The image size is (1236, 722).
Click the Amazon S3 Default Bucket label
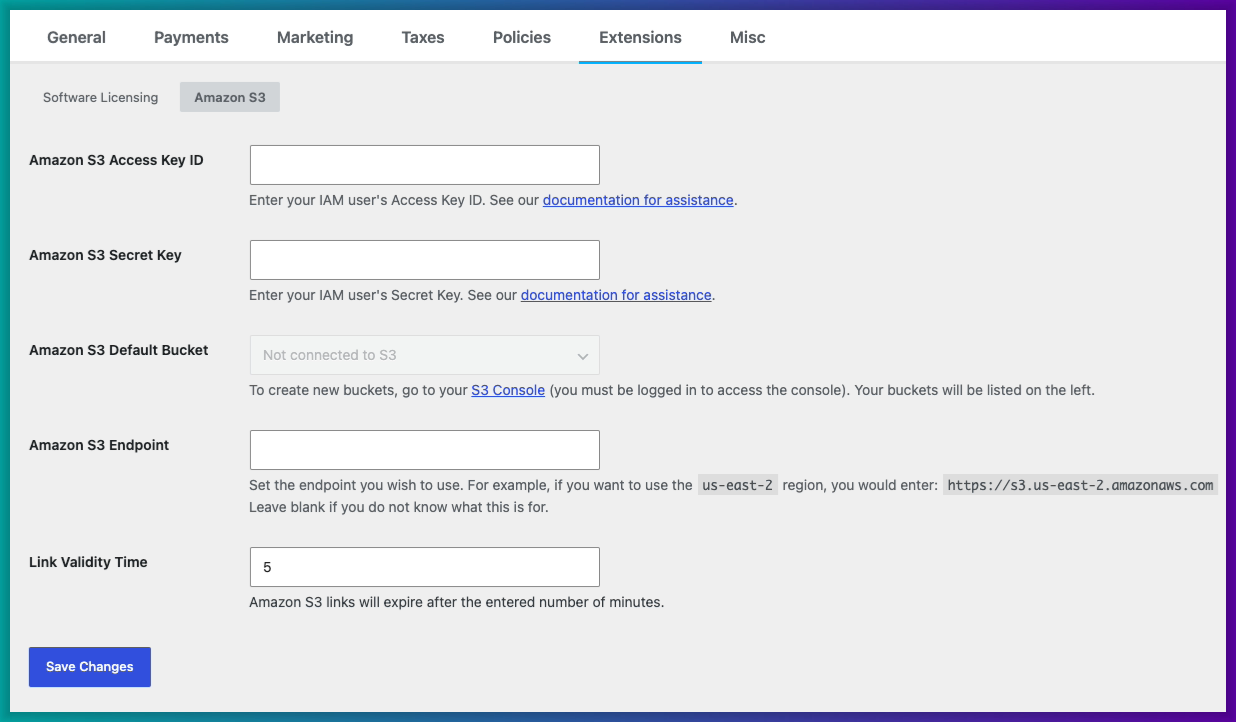coord(119,350)
